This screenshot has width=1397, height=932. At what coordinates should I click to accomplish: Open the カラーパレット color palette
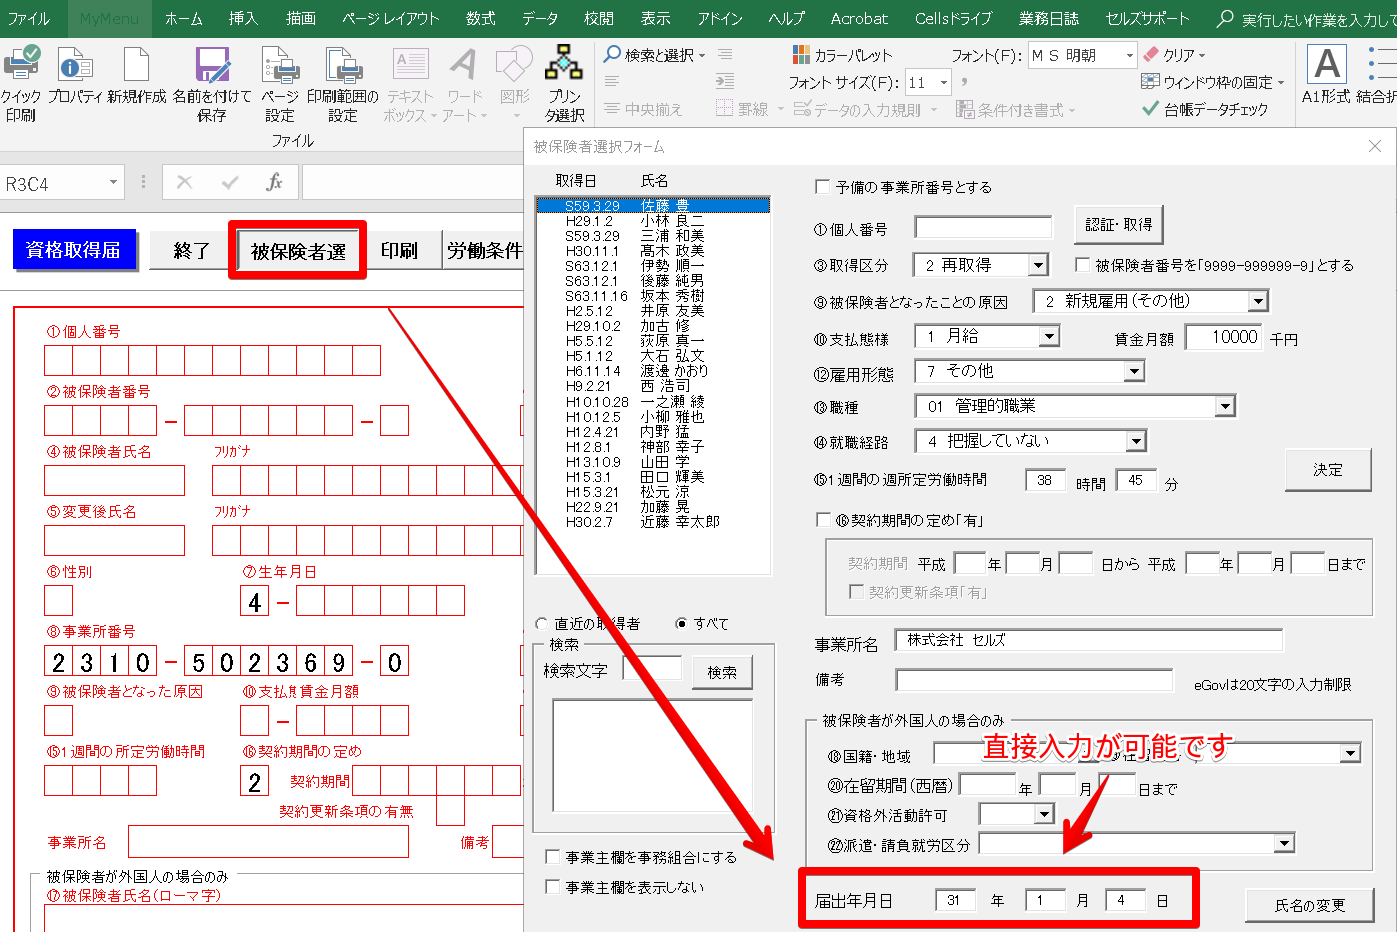click(x=841, y=55)
